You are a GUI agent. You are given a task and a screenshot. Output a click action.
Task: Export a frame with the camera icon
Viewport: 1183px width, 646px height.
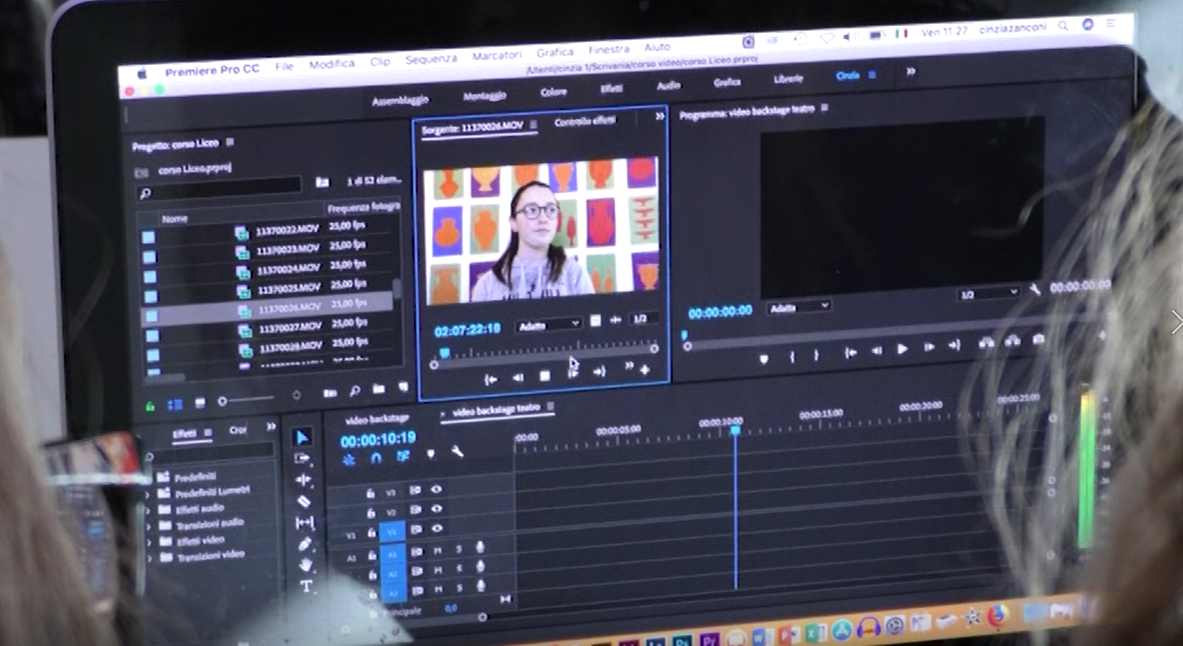[1039, 340]
